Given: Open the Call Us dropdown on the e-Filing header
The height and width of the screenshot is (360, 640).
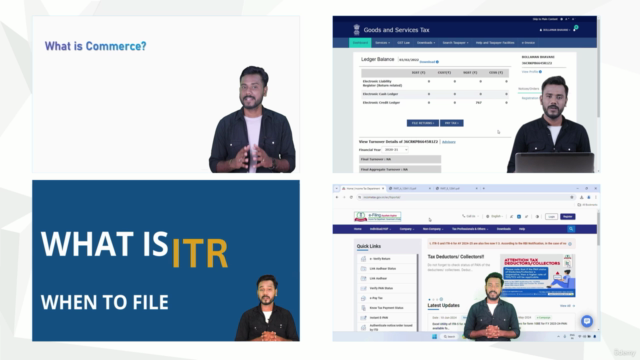Looking at the screenshot, I should tap(470, 216).
